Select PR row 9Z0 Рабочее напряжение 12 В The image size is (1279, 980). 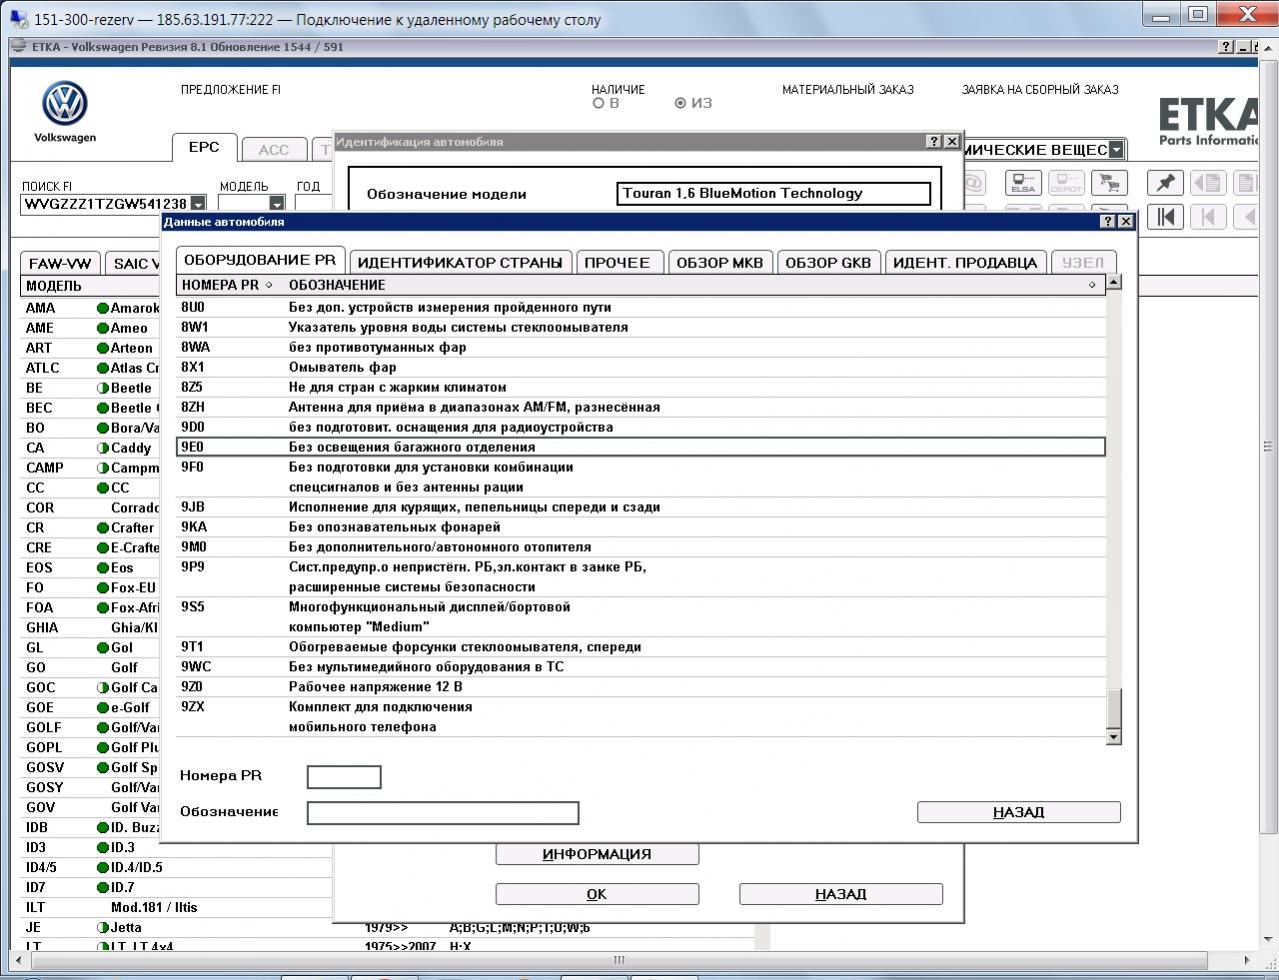click(641, 687)
